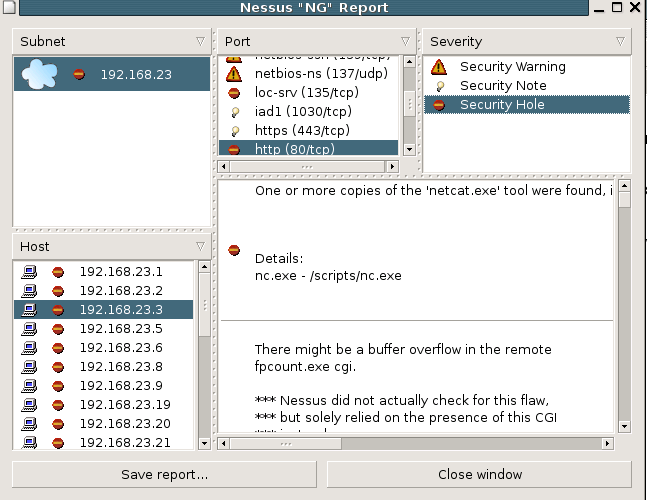Click the Port list scroll down arrow

(409, 149)
